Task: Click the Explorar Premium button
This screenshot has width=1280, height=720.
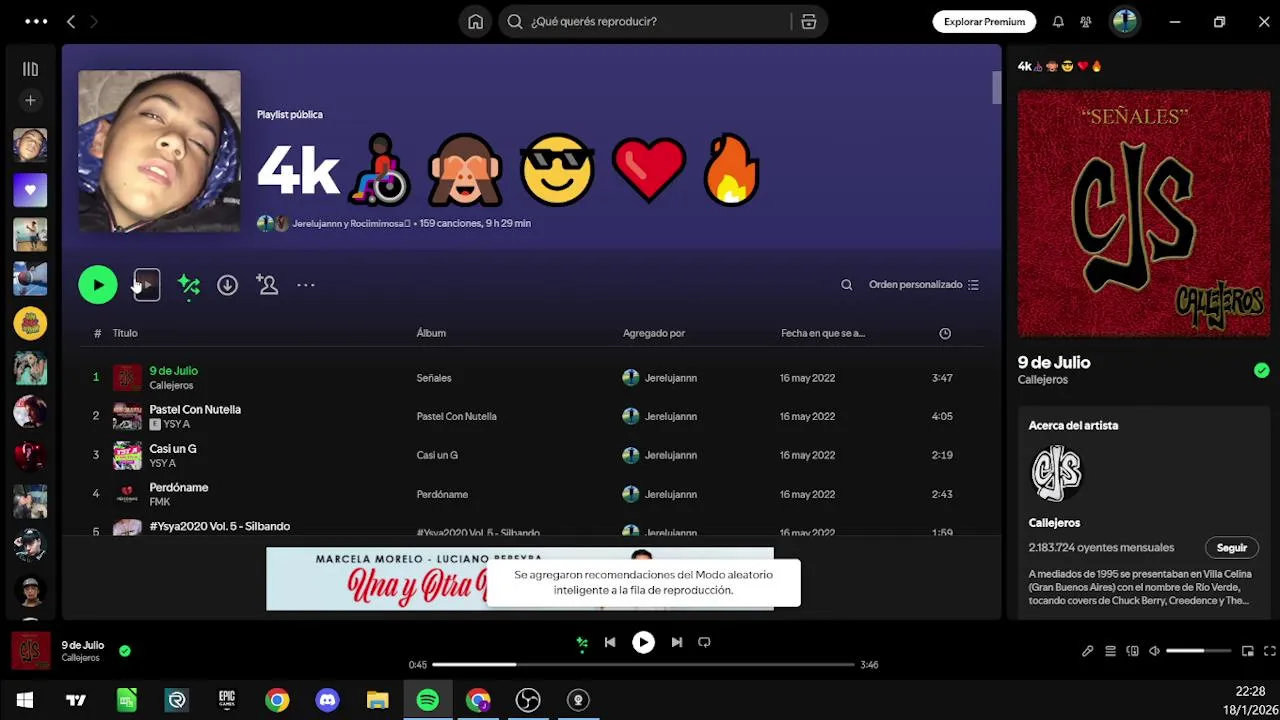Action: (984, 21)
